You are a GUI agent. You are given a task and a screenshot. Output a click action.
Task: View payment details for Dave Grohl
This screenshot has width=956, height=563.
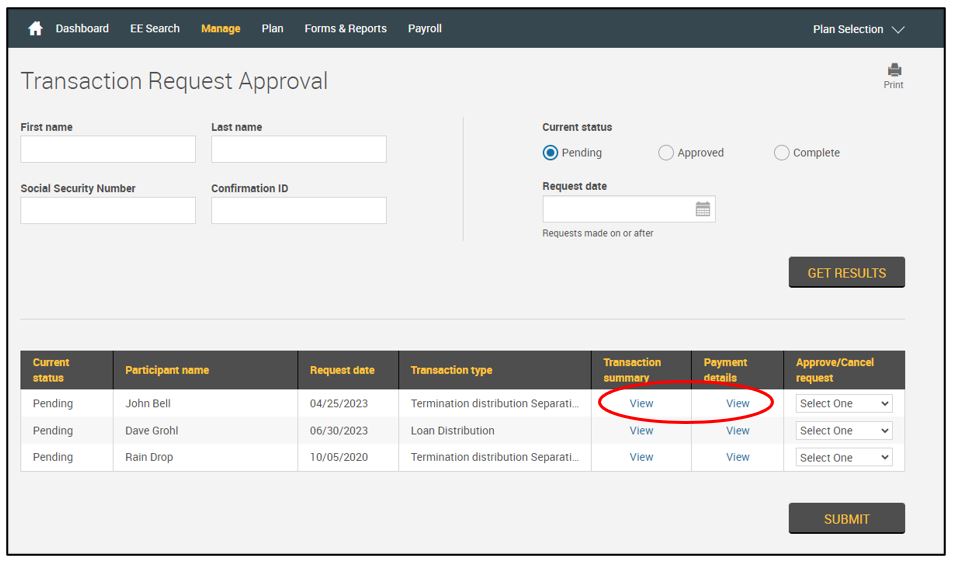[738, 431]
